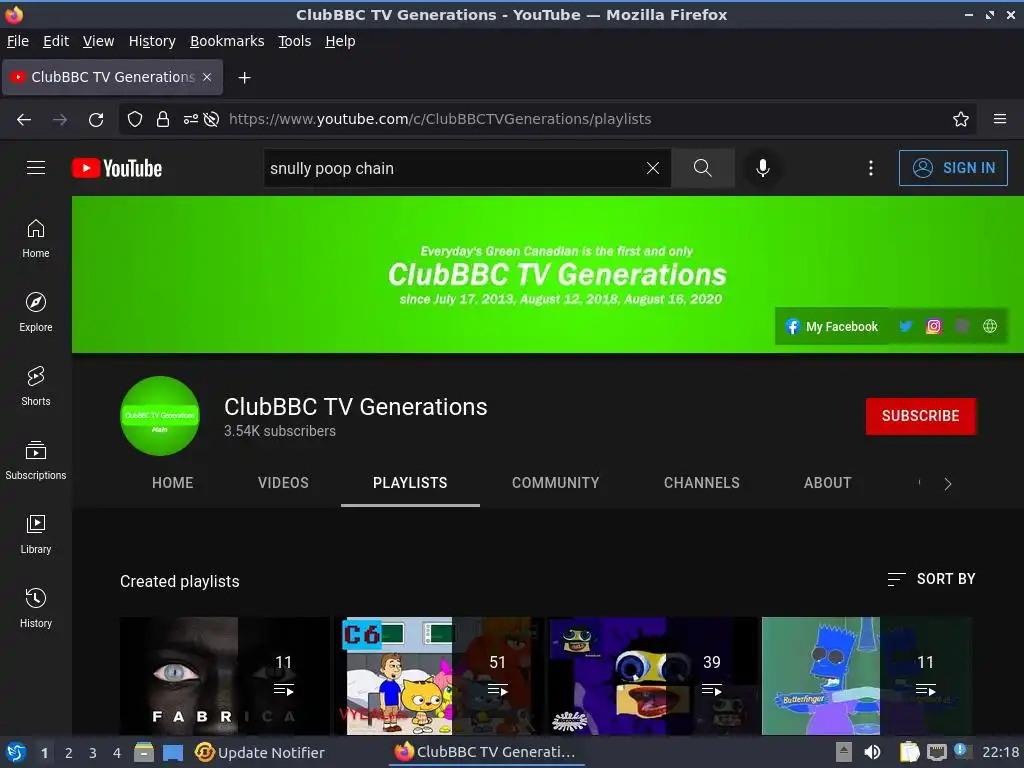
Task: Click the YouTube logo
Action: point(117,168)
